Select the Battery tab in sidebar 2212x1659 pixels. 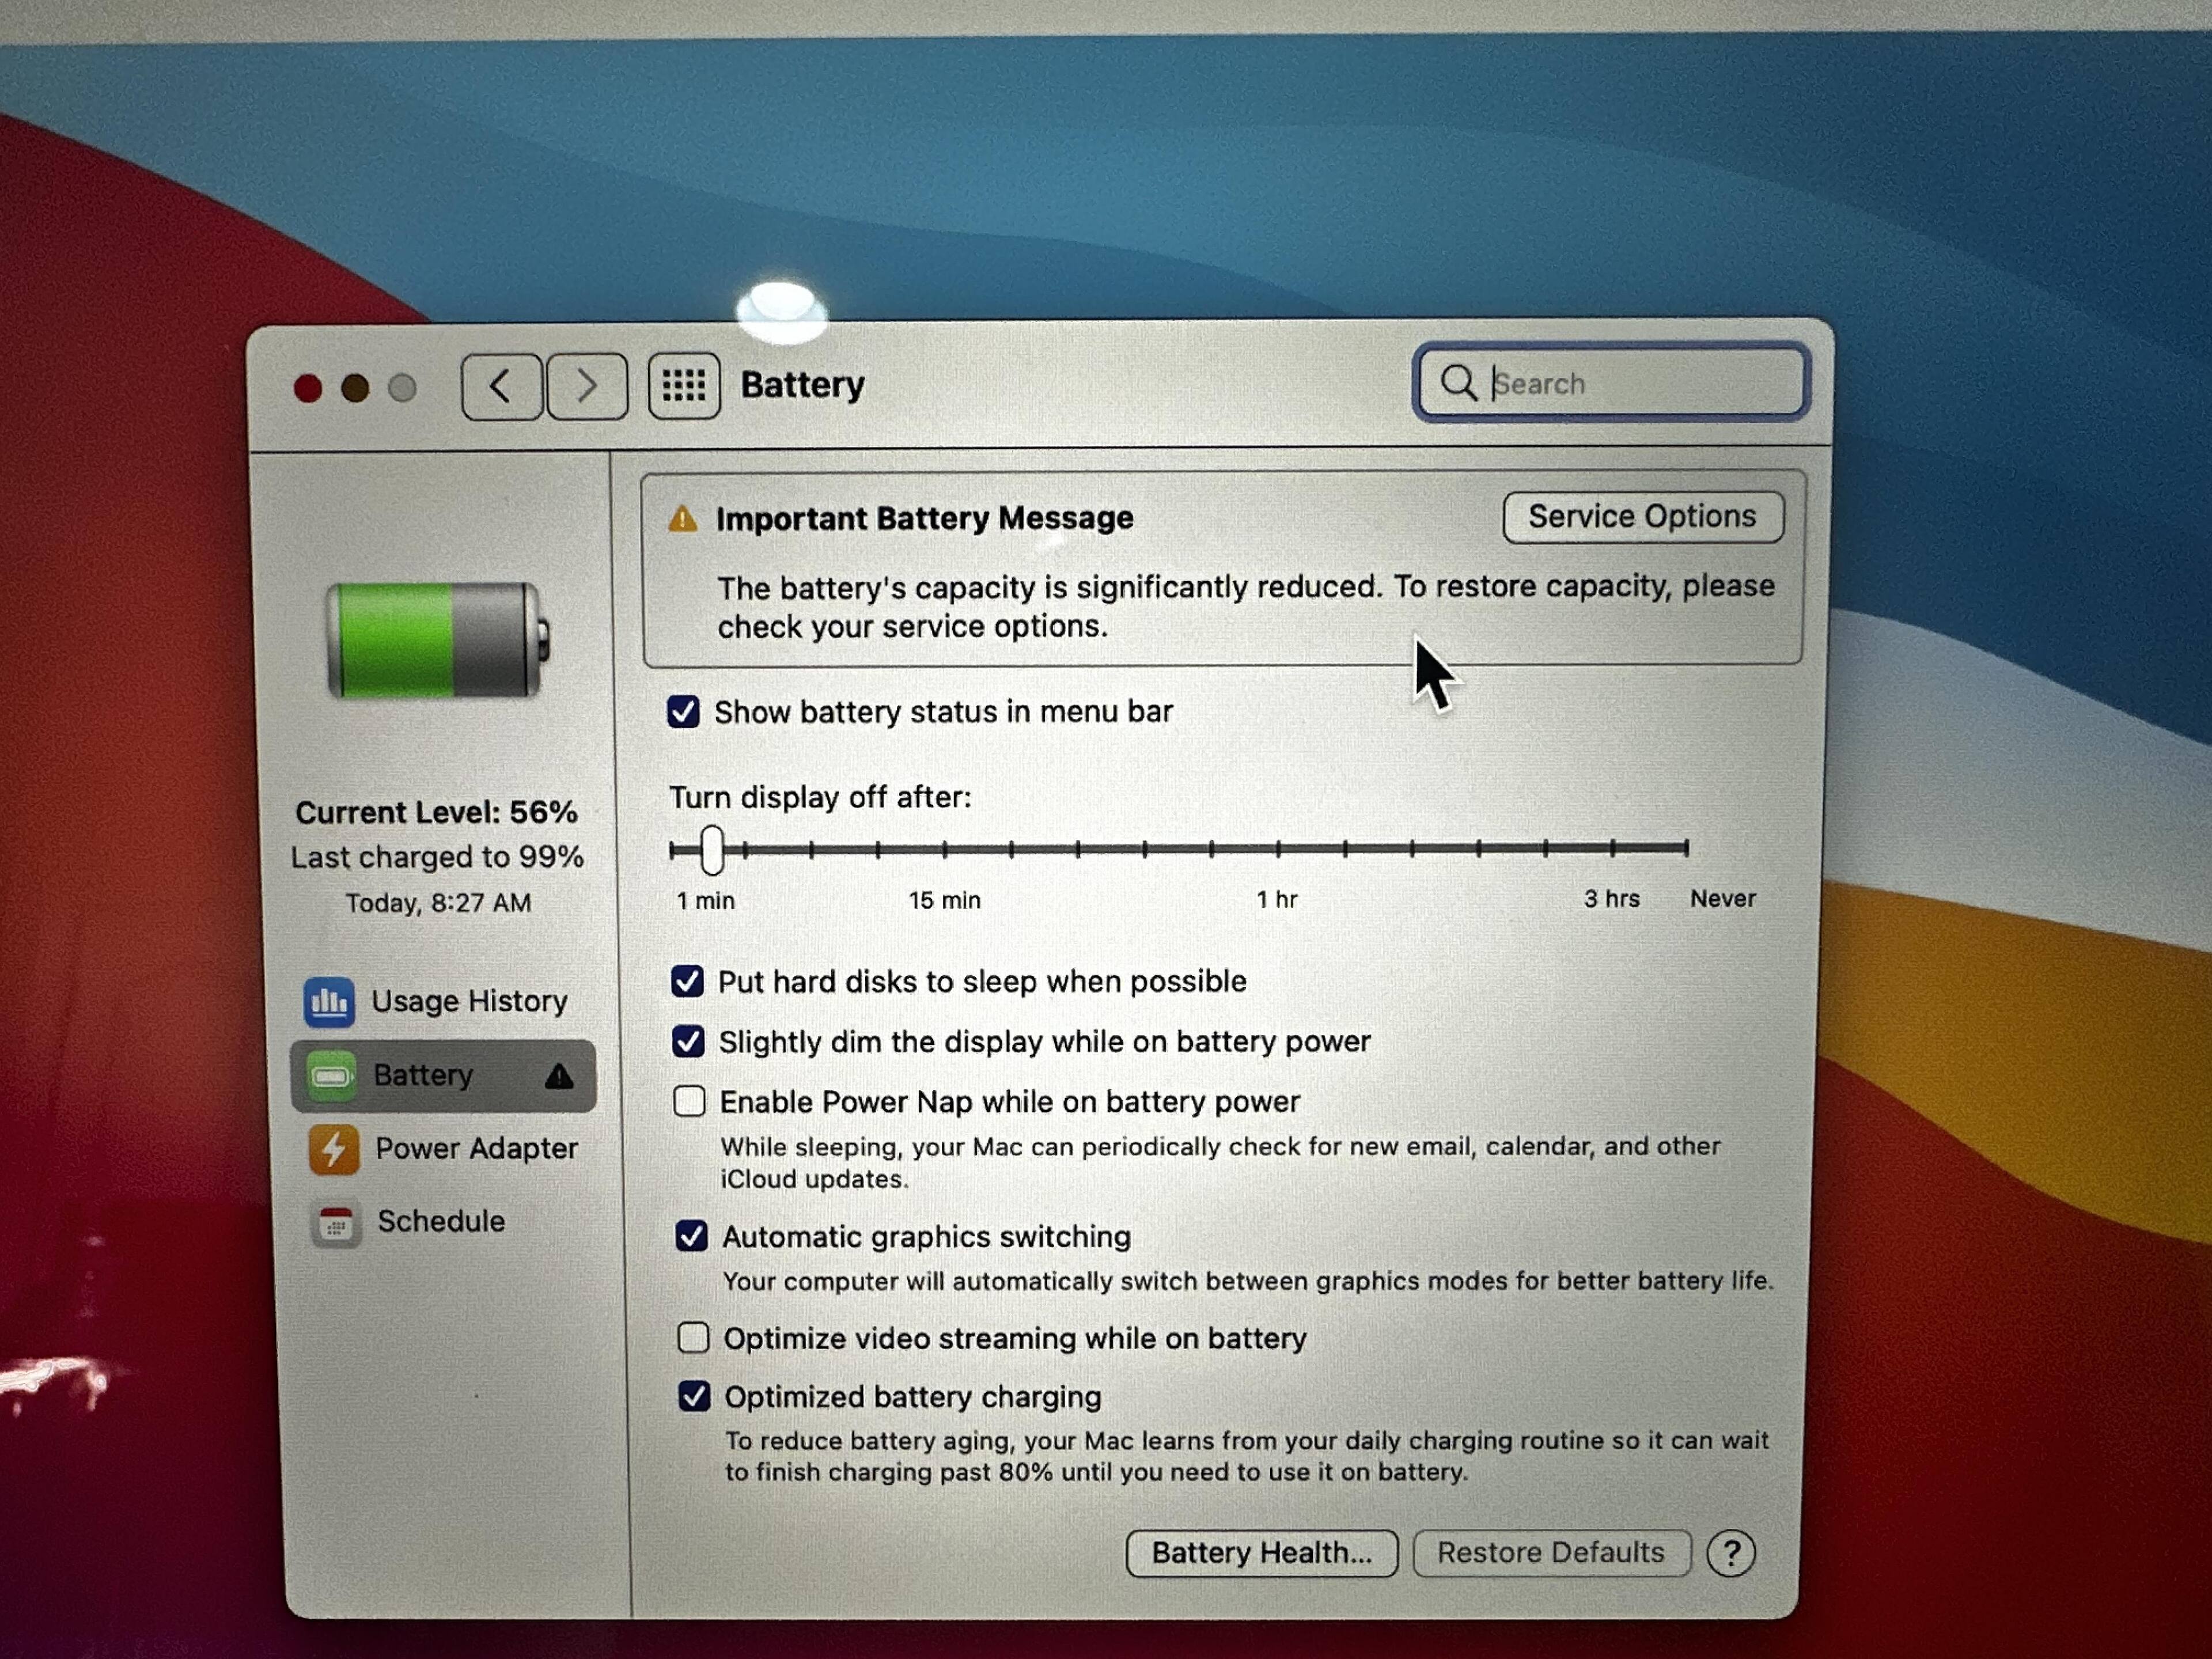(423, 1075)
